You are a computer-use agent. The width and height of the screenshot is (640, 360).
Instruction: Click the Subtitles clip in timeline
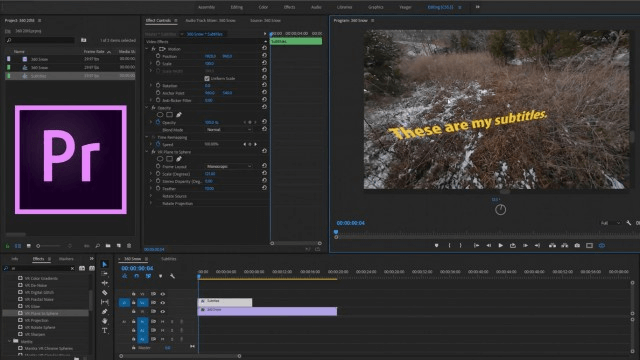click(225, 302)
